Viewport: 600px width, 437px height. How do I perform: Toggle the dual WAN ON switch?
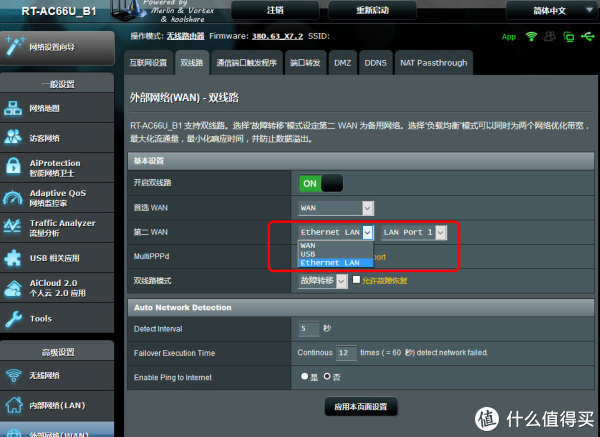321,183
